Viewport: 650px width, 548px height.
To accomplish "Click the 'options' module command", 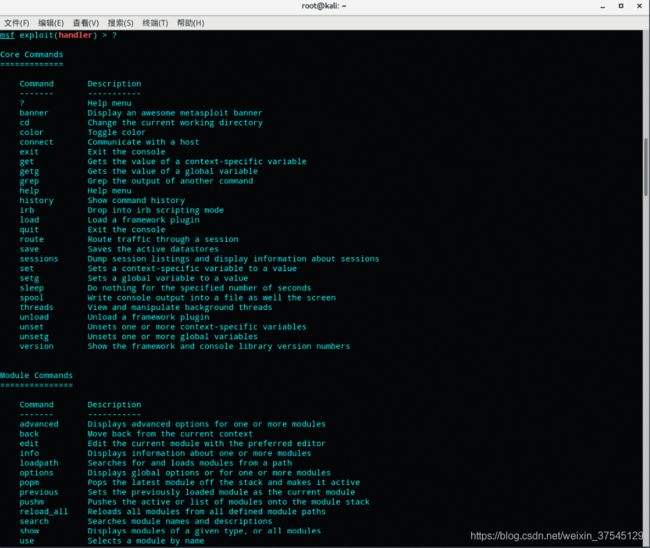I will click(36, 473).
